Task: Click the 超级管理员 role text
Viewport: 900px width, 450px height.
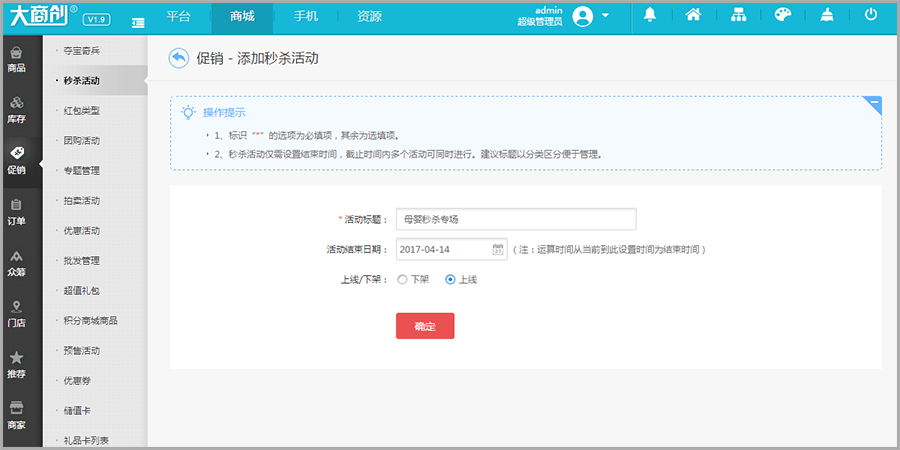Action: (540, 22)
